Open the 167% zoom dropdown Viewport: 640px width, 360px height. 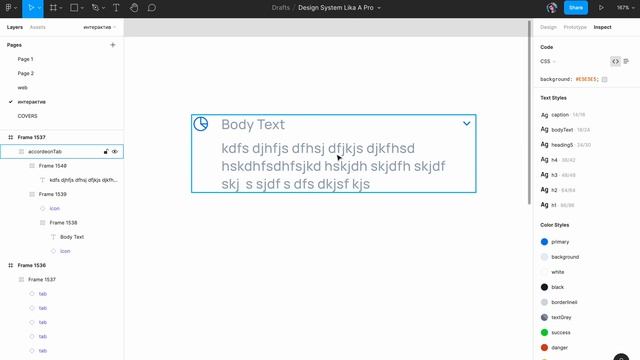(625, 8)
